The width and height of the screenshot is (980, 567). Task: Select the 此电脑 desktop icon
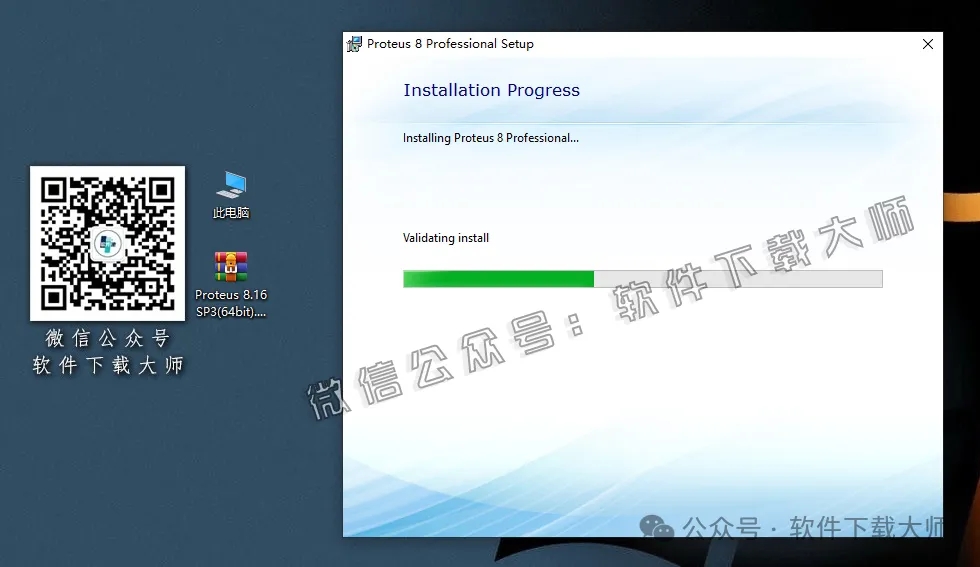[231, 194]
